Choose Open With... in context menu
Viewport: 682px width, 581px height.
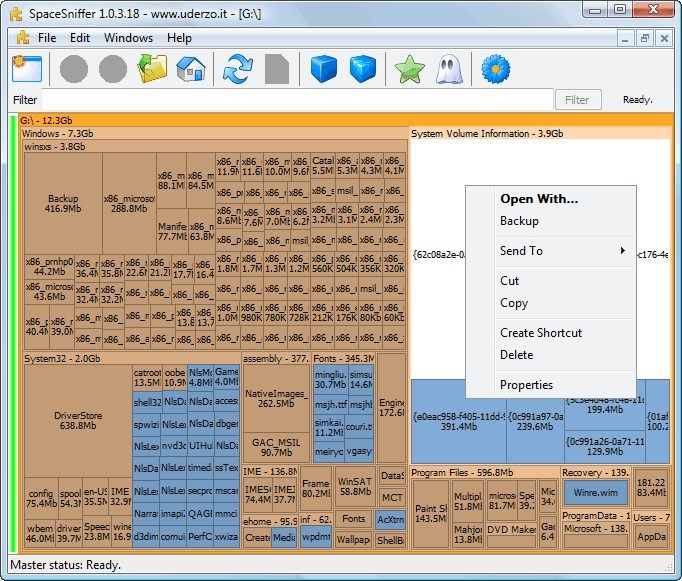[539, 199]
